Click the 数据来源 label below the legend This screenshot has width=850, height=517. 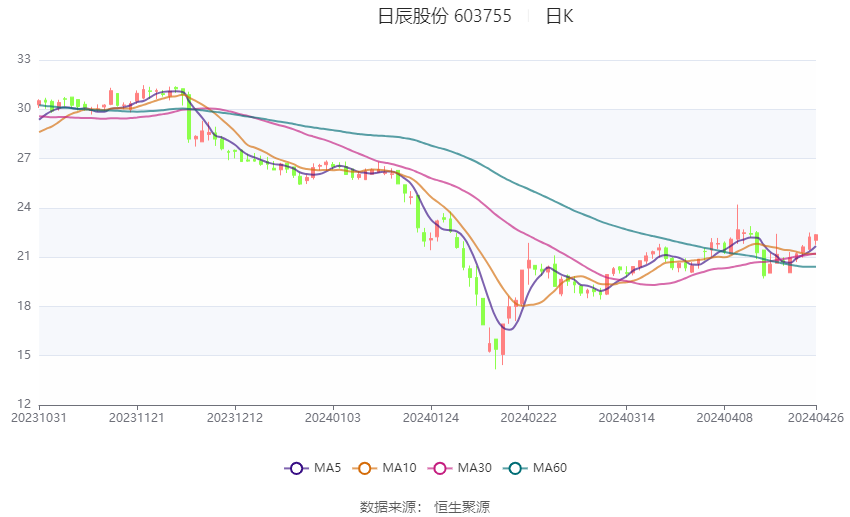pyautogui.click(x=391, y=507)
